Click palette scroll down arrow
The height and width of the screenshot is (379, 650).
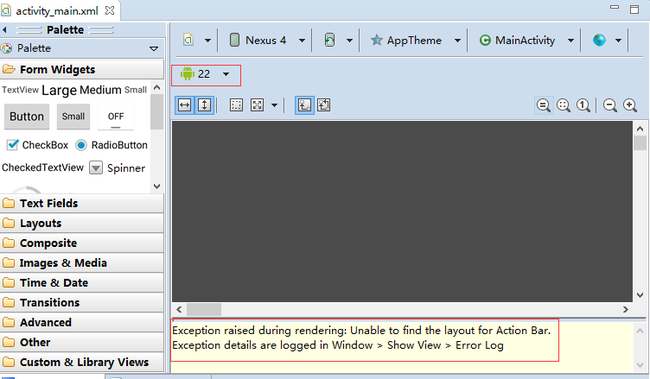pyautogui.click(x=157, y=187)
